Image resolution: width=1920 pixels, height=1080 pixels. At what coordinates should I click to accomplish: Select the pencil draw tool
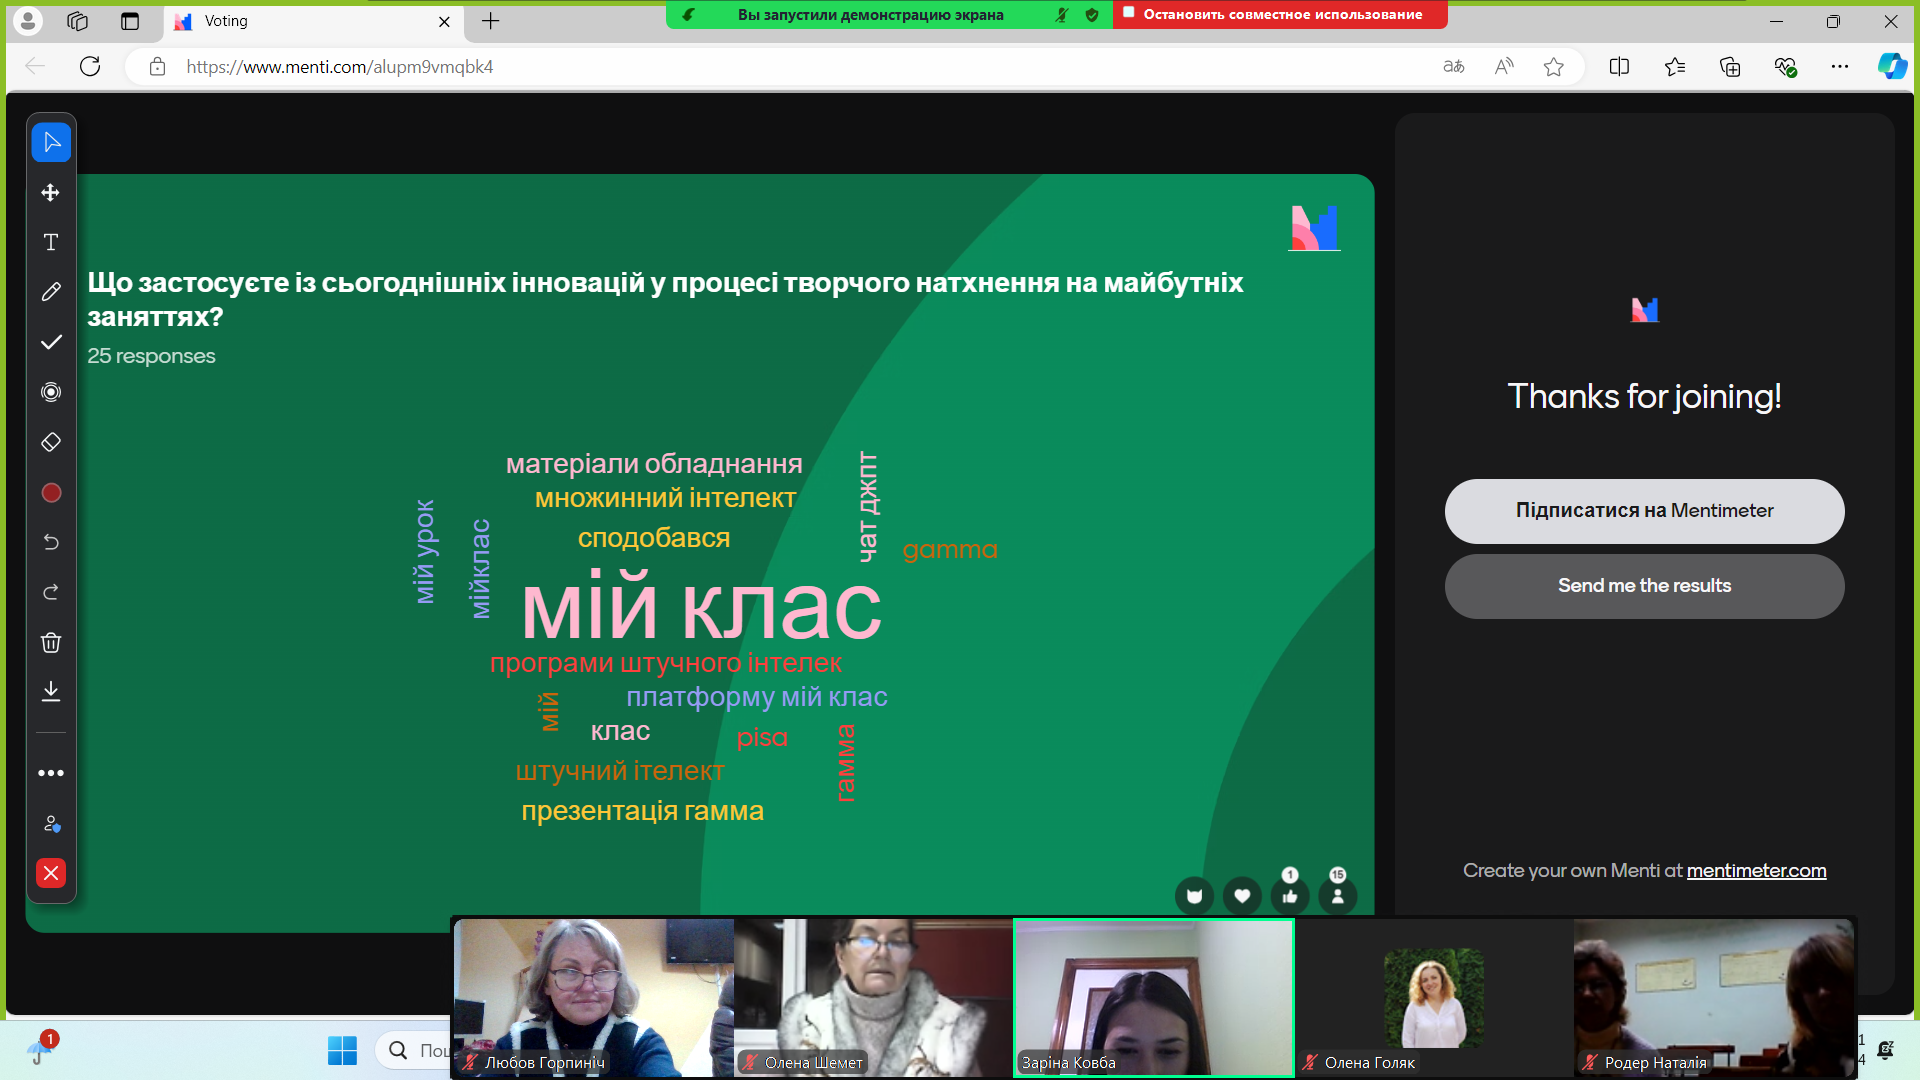(x=51, y=292)
